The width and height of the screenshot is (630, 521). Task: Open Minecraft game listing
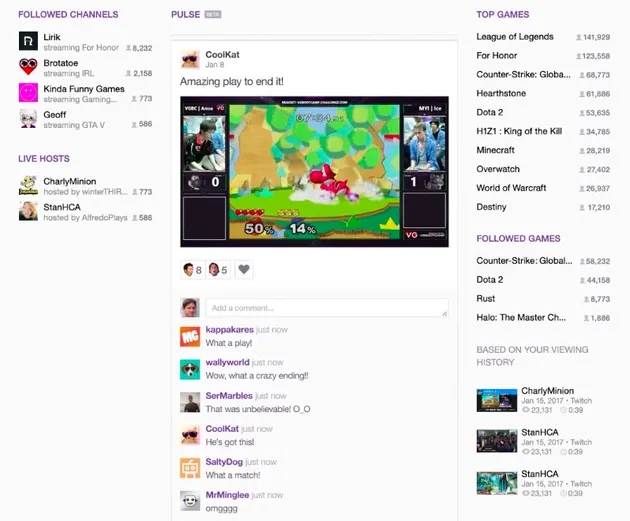(495, 150)
